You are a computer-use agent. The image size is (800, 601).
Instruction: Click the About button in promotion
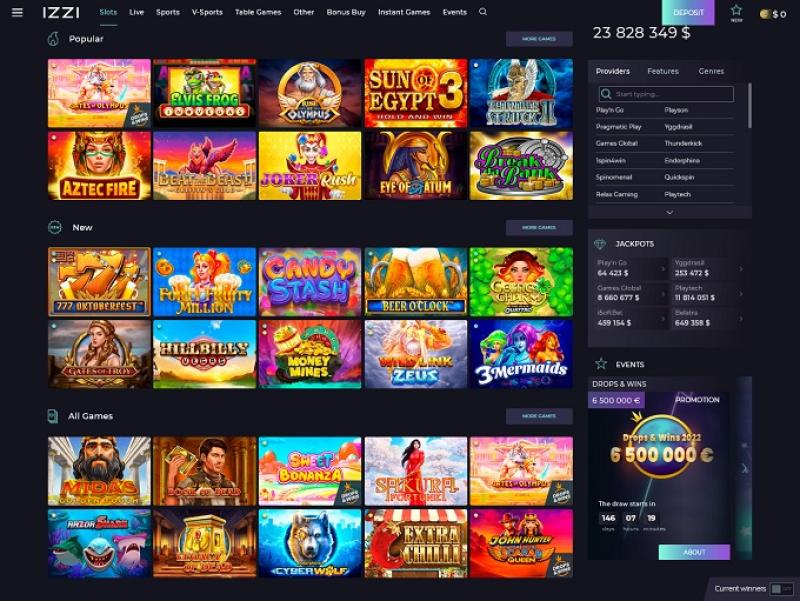pyautogui.click(x=694, y=552)
